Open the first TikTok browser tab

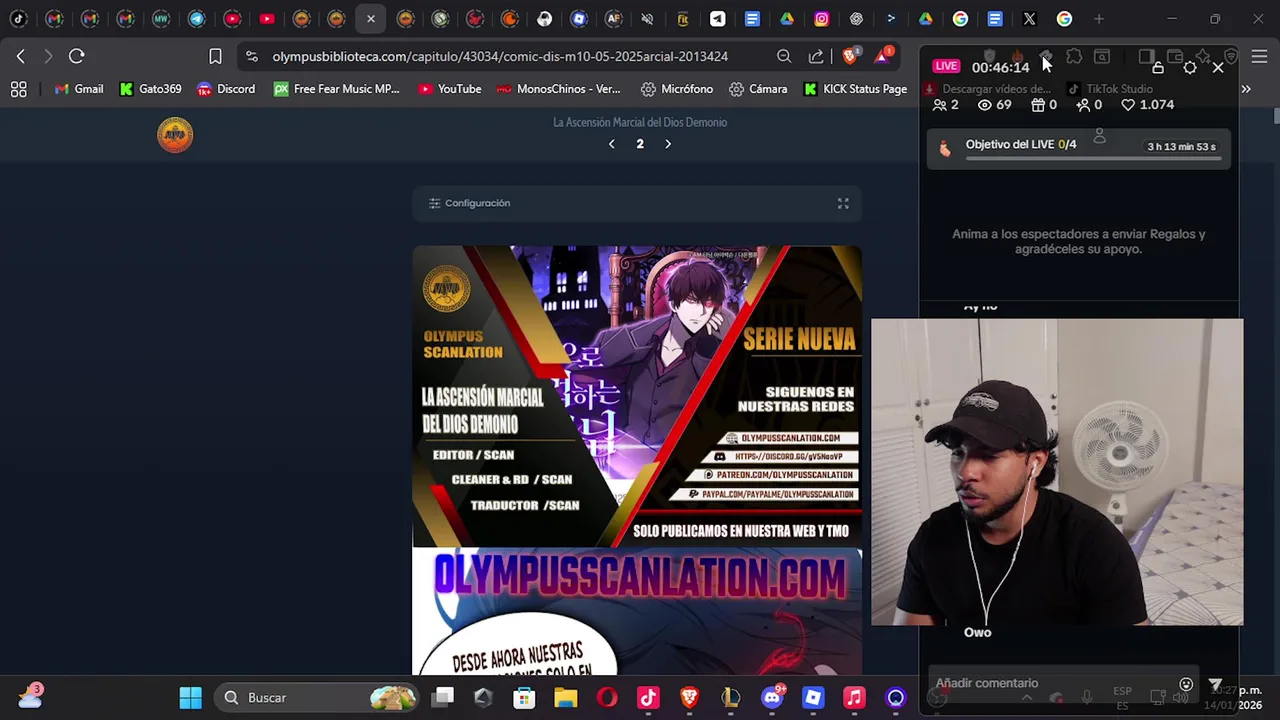tap(20, 19)
